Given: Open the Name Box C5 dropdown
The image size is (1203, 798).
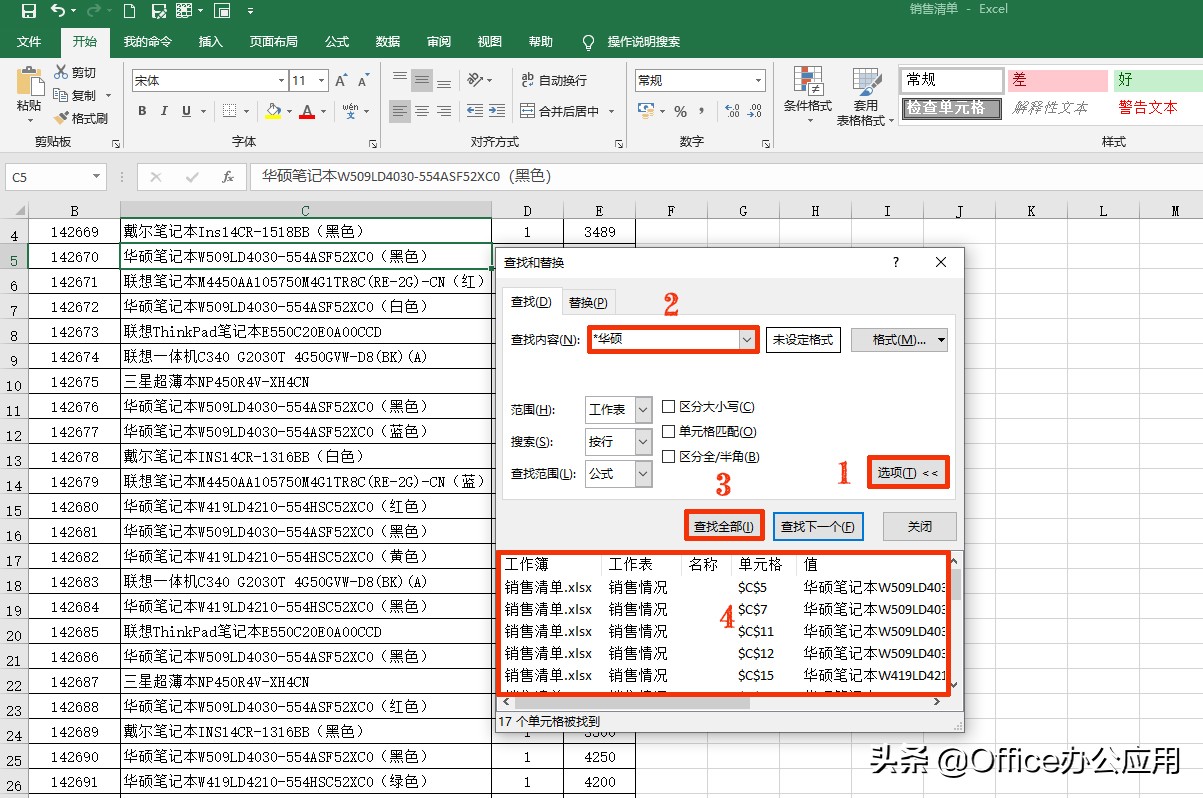Looking at the screenshot, I should (x=97, y=177).
